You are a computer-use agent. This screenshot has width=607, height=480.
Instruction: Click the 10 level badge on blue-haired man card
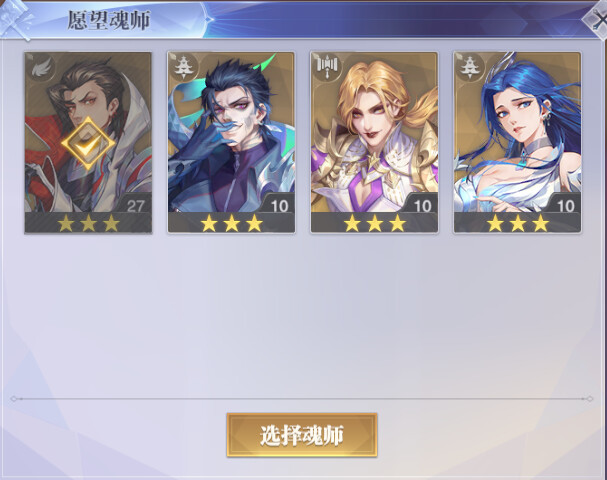[279, 206]
